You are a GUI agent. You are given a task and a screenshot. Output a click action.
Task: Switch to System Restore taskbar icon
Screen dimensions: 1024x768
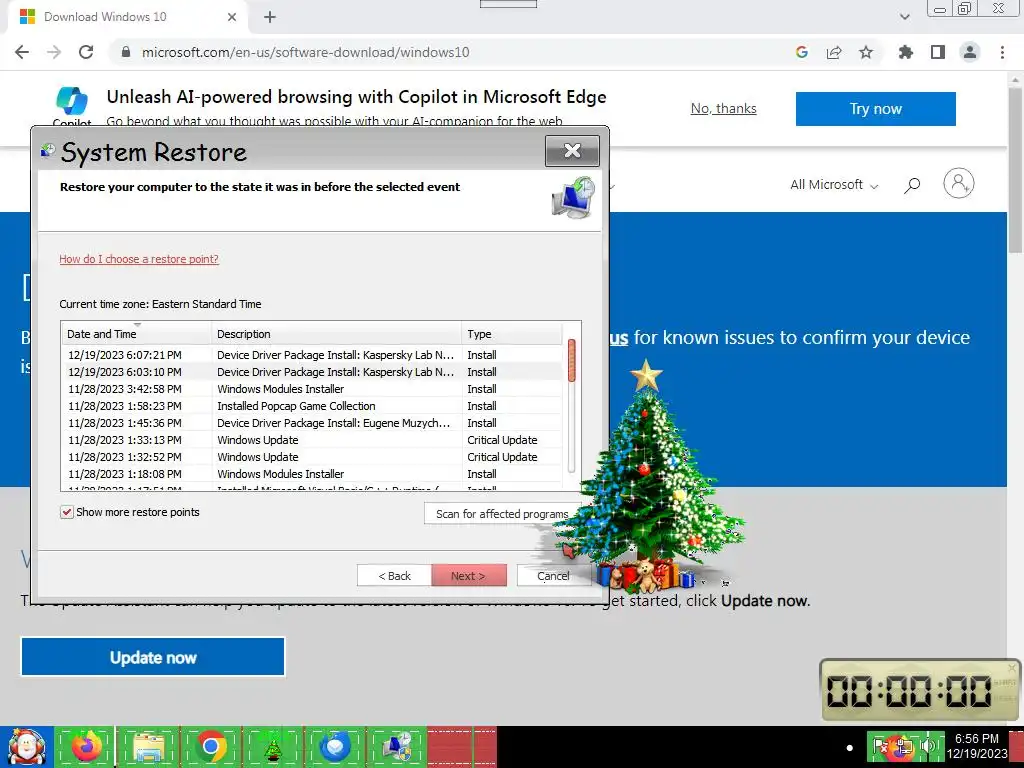(x=396, y=747)
